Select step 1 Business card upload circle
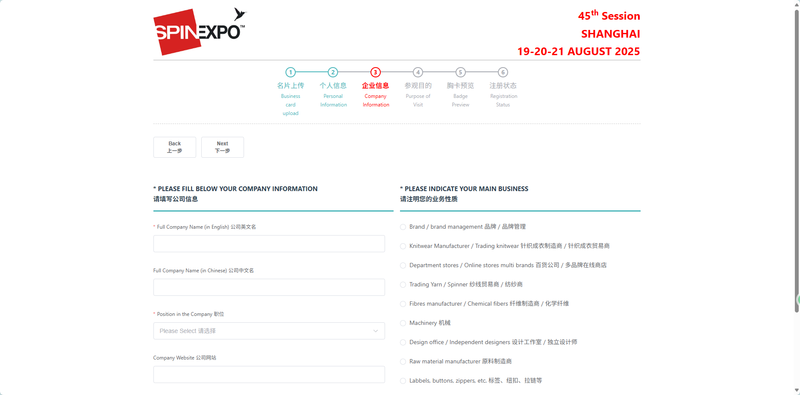The height and width of the screenshot is (395, 800). pos(290,72)
